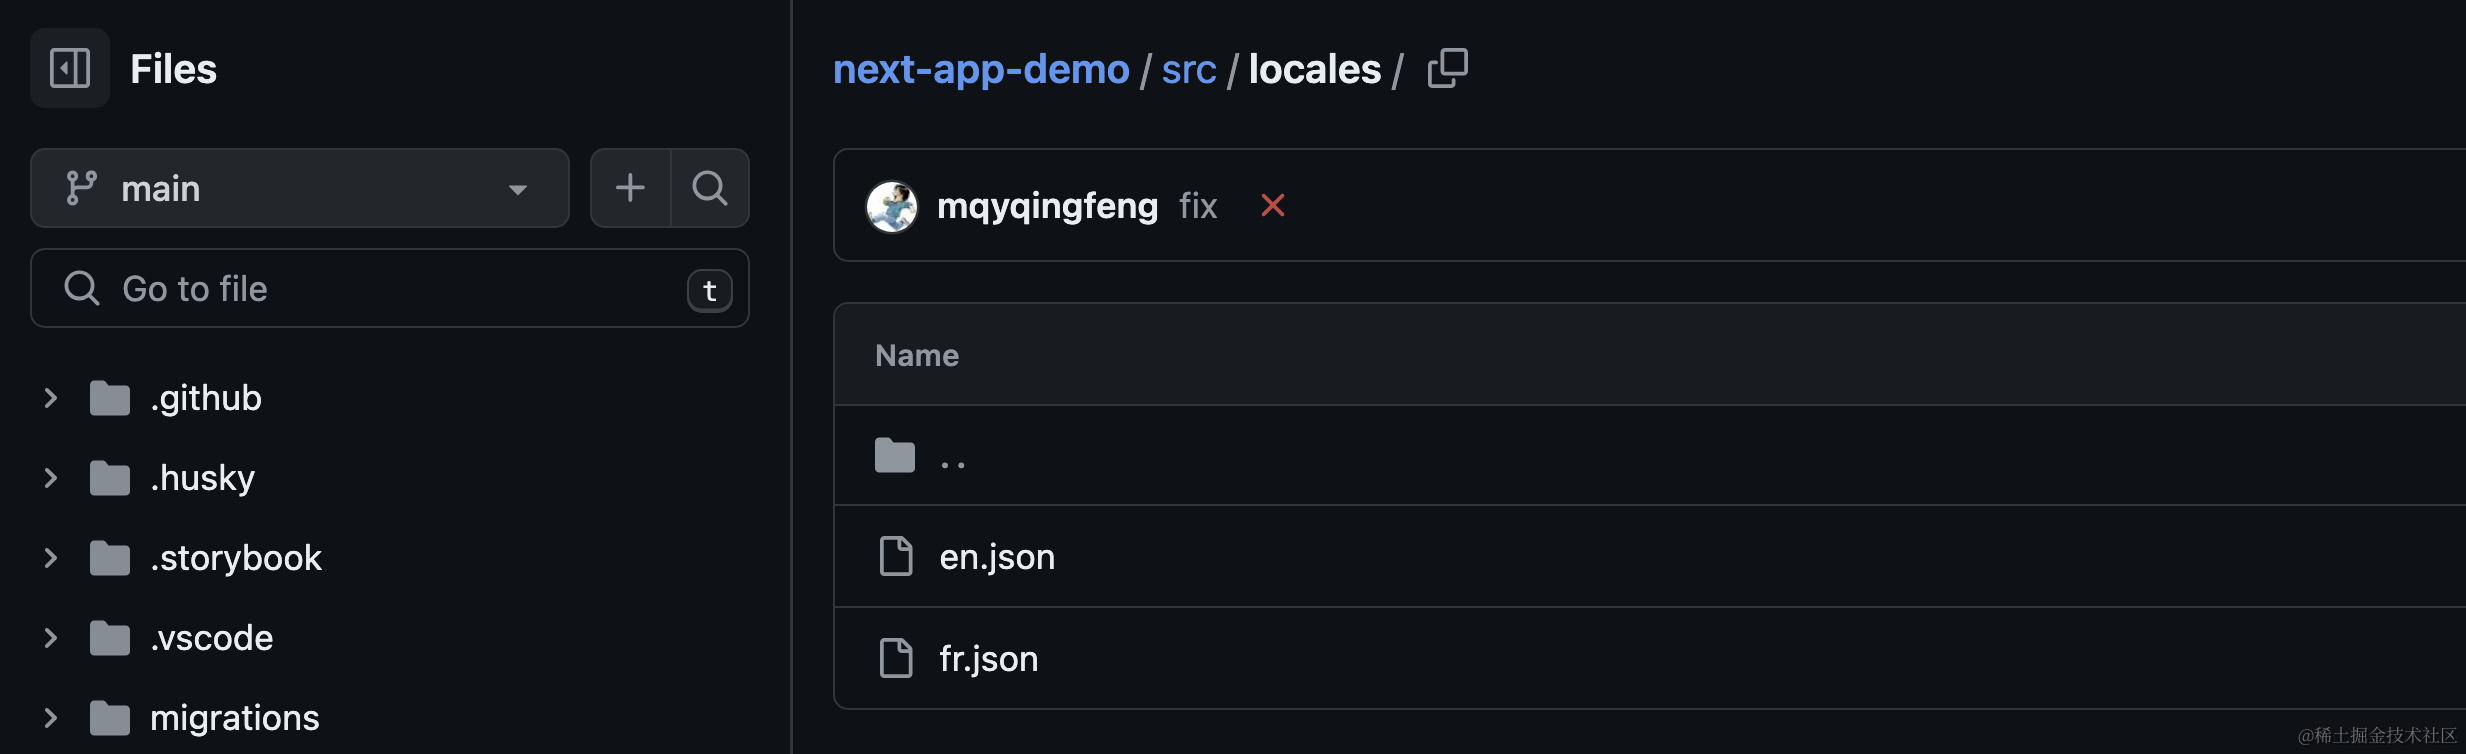Select the migrations folder in tree
This screenshot has width=2466, height=754.
point(234,718)
